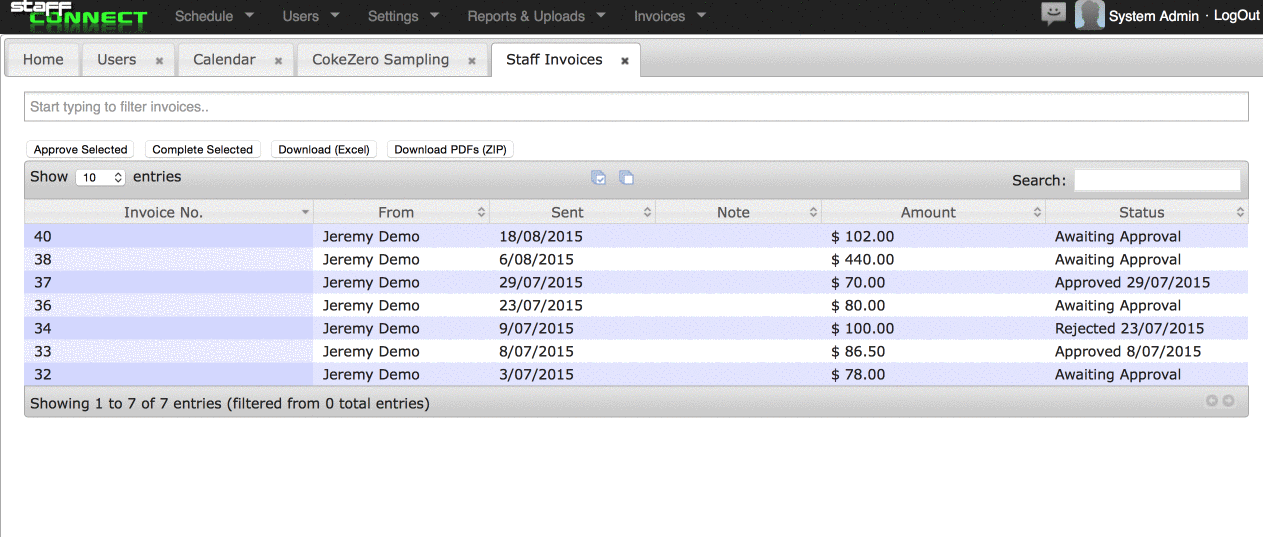This screenshot has width=1263, height=537.
Task: Click the table Search input box
Action: [x=1157, y=180]
